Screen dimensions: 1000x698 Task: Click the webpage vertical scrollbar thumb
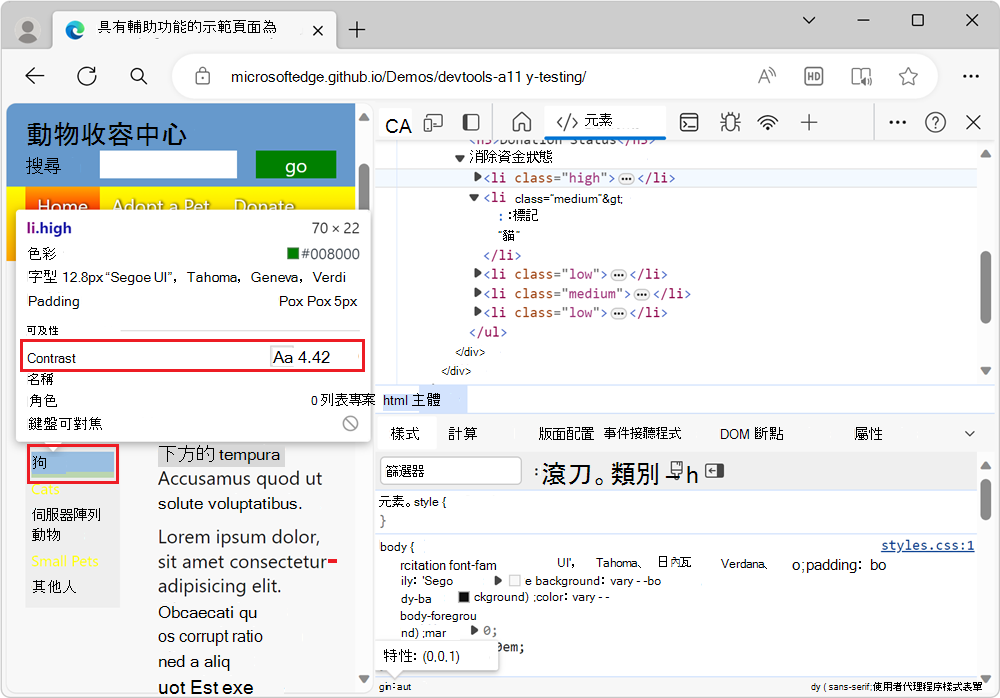(x=364, y=188)
